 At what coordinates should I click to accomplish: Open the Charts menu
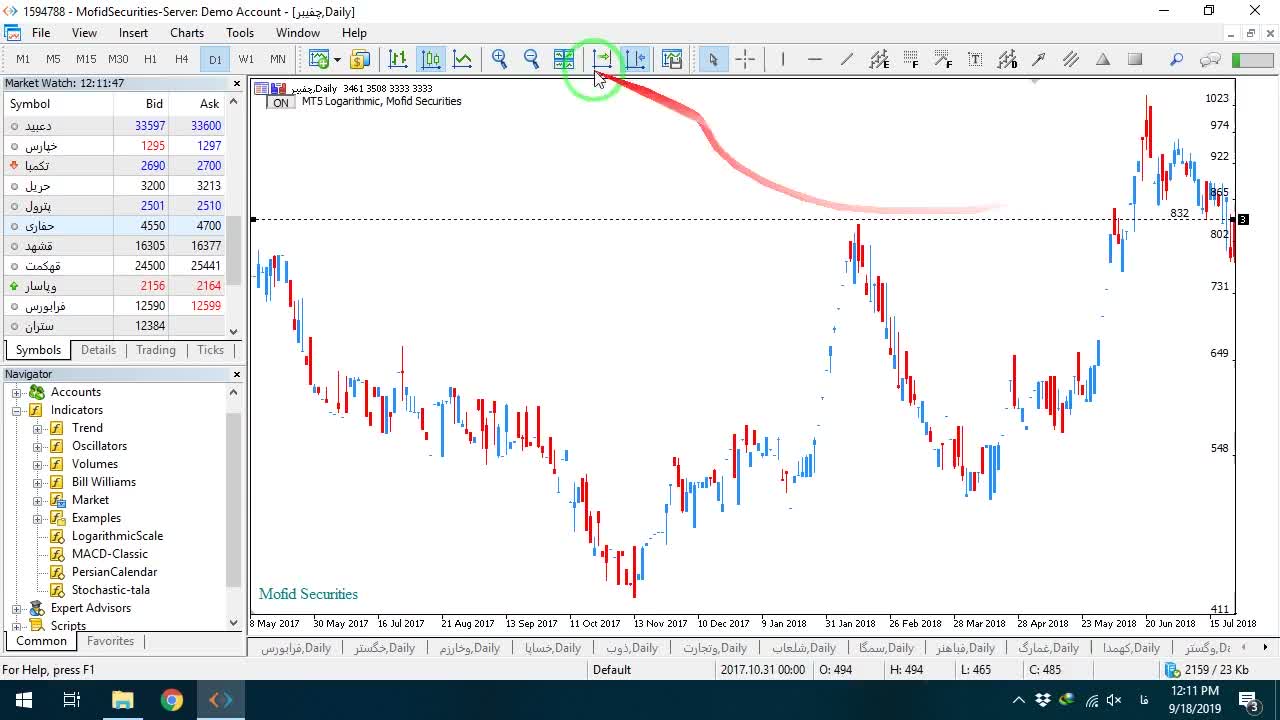click(x=187, y=33)
